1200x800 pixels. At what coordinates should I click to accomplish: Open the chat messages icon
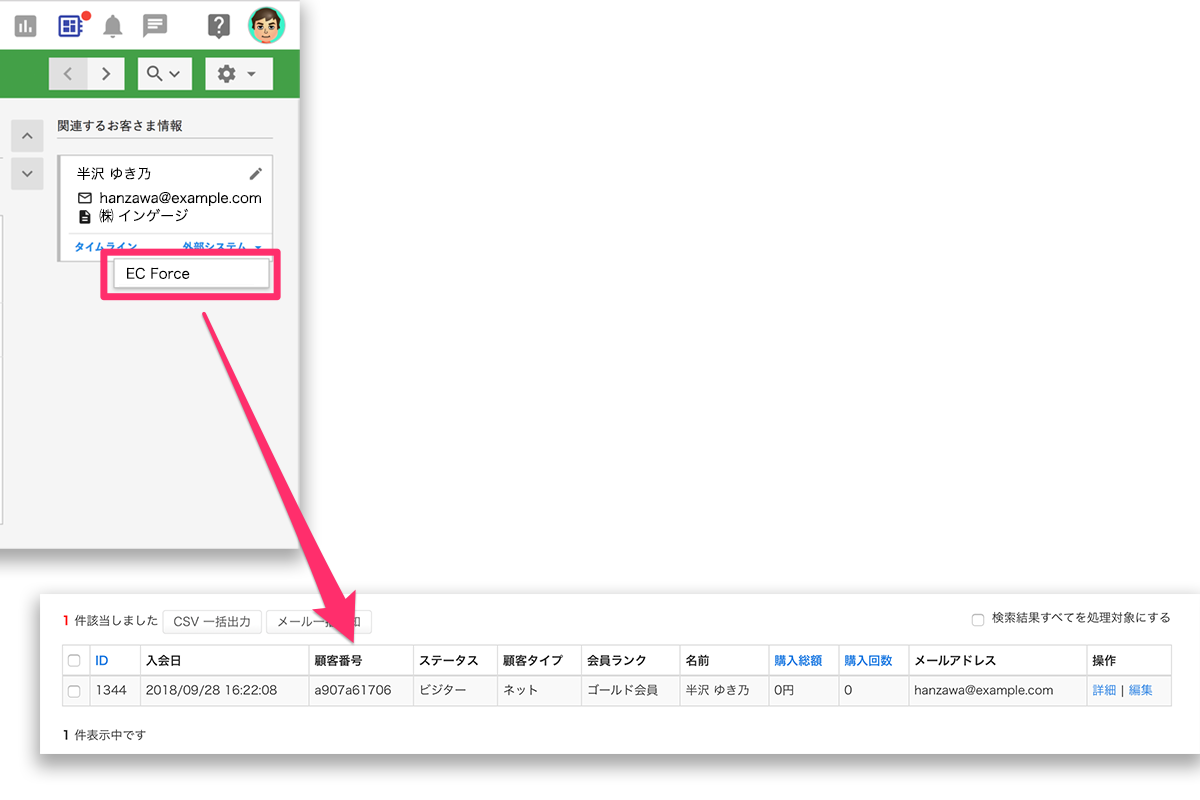[x=155, y=26]
